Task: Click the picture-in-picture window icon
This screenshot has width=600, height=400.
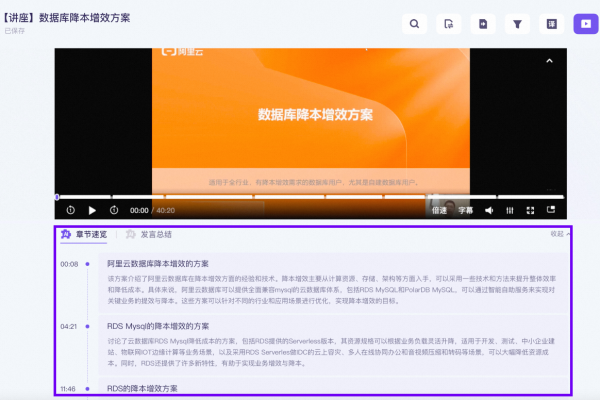Action: [551, 209]
